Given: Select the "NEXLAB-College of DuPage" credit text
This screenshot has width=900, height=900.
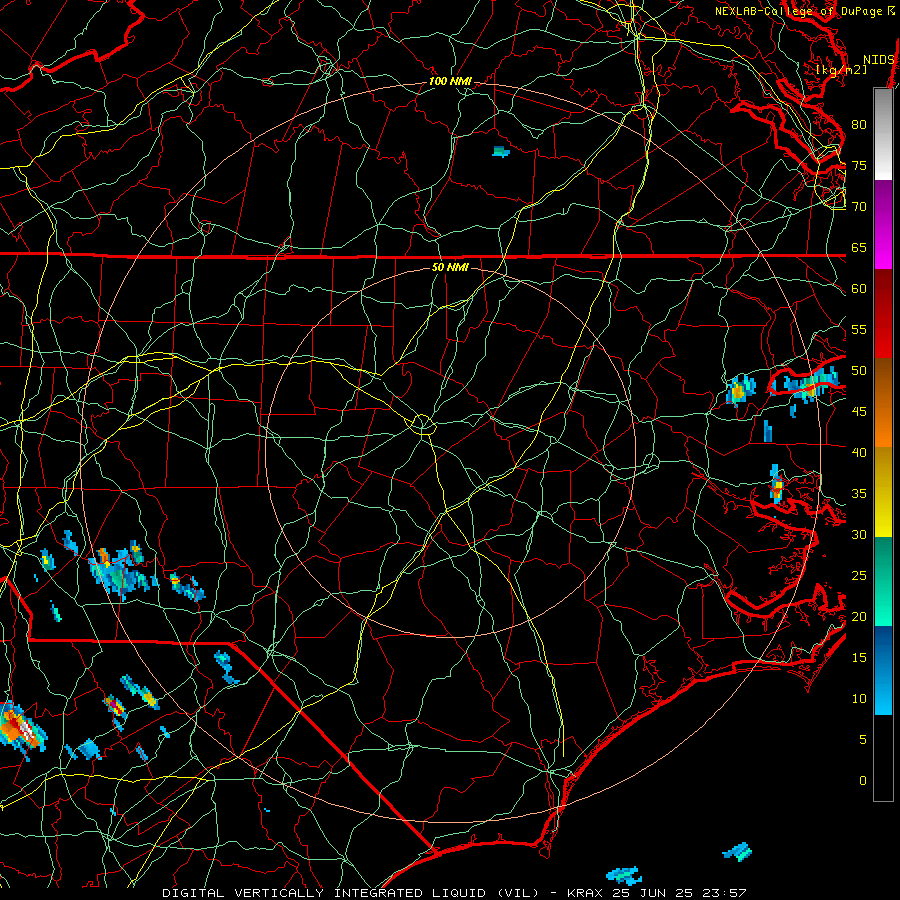Looking at the screenshot, I should click(798, 11).
